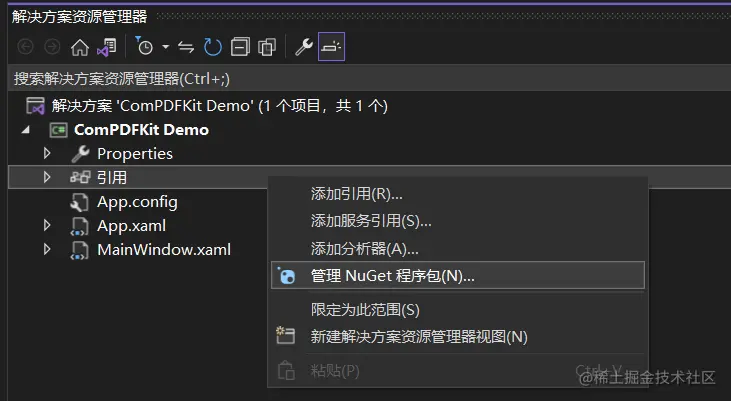Toggle Show All Files icon
This screenshot has height=401, width=731.
267,47
